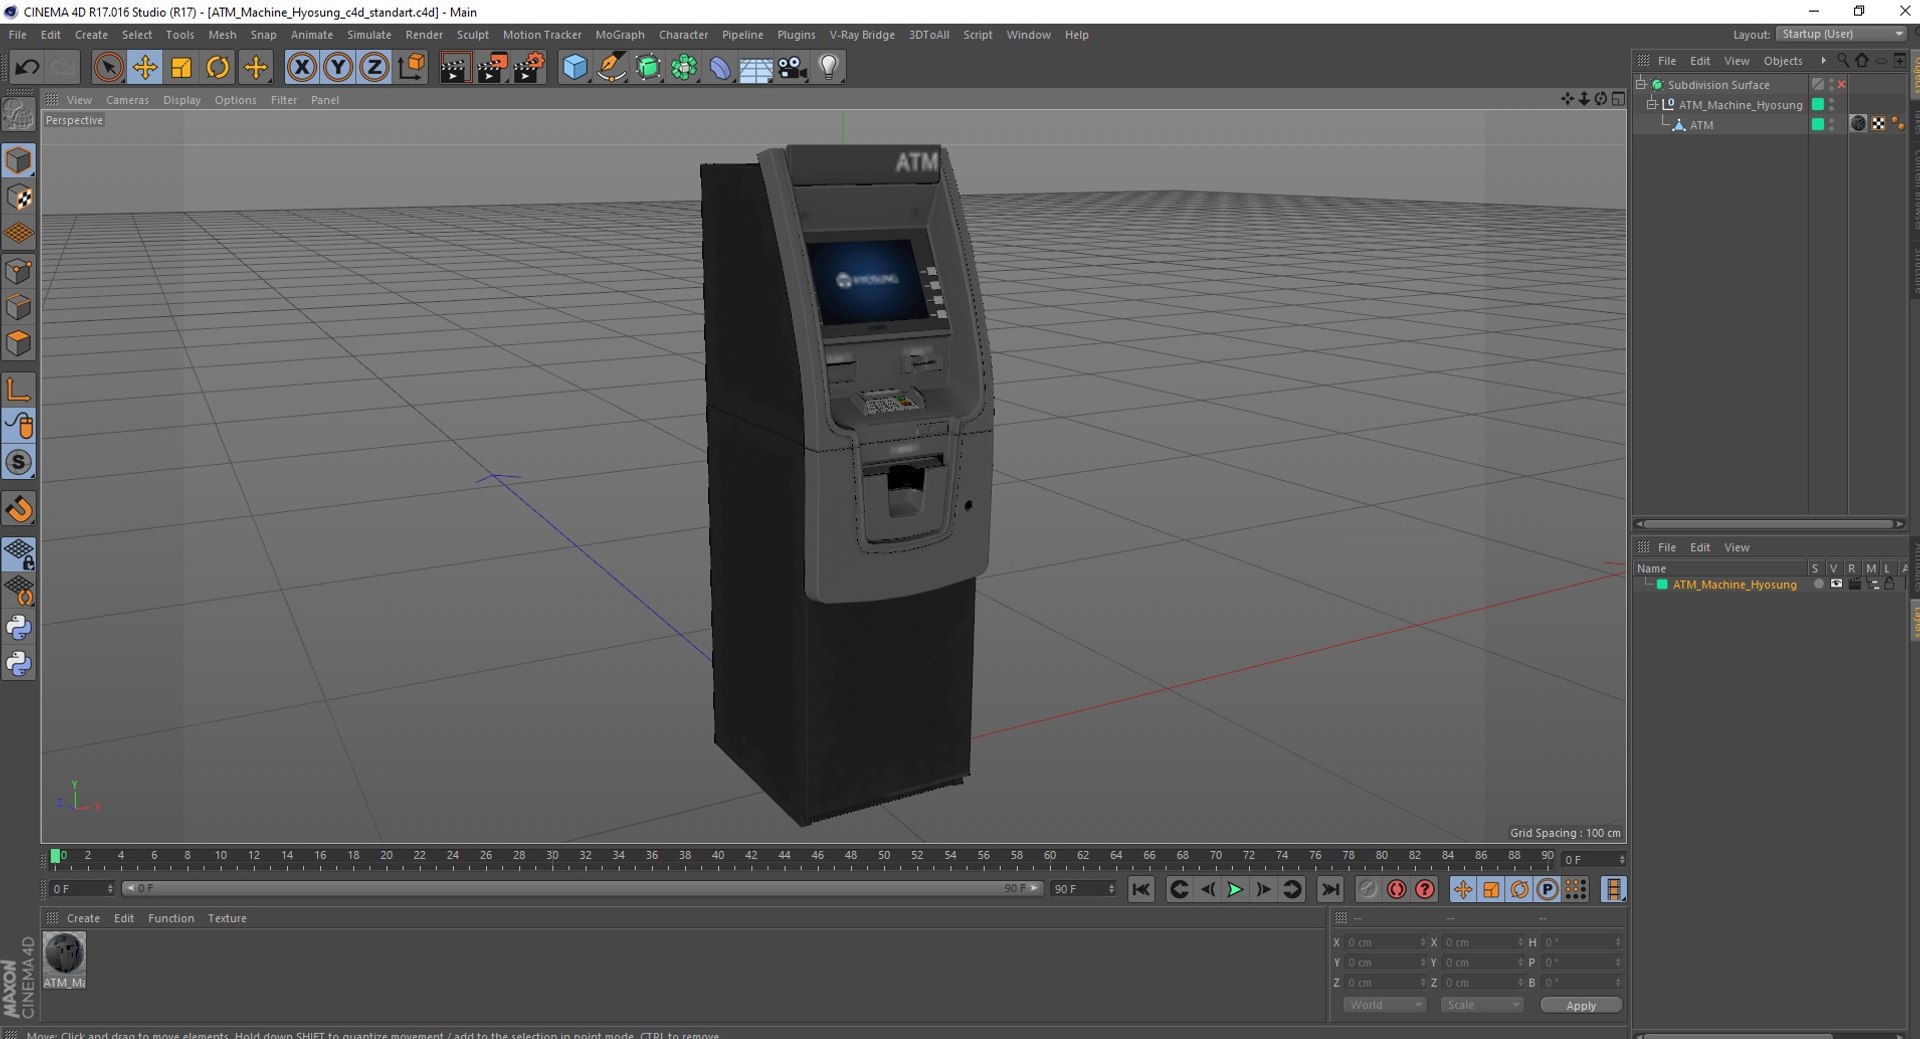1920x1039 pixels.
Task: Add a Cube primitive object
Action: [x=575, y=67]
